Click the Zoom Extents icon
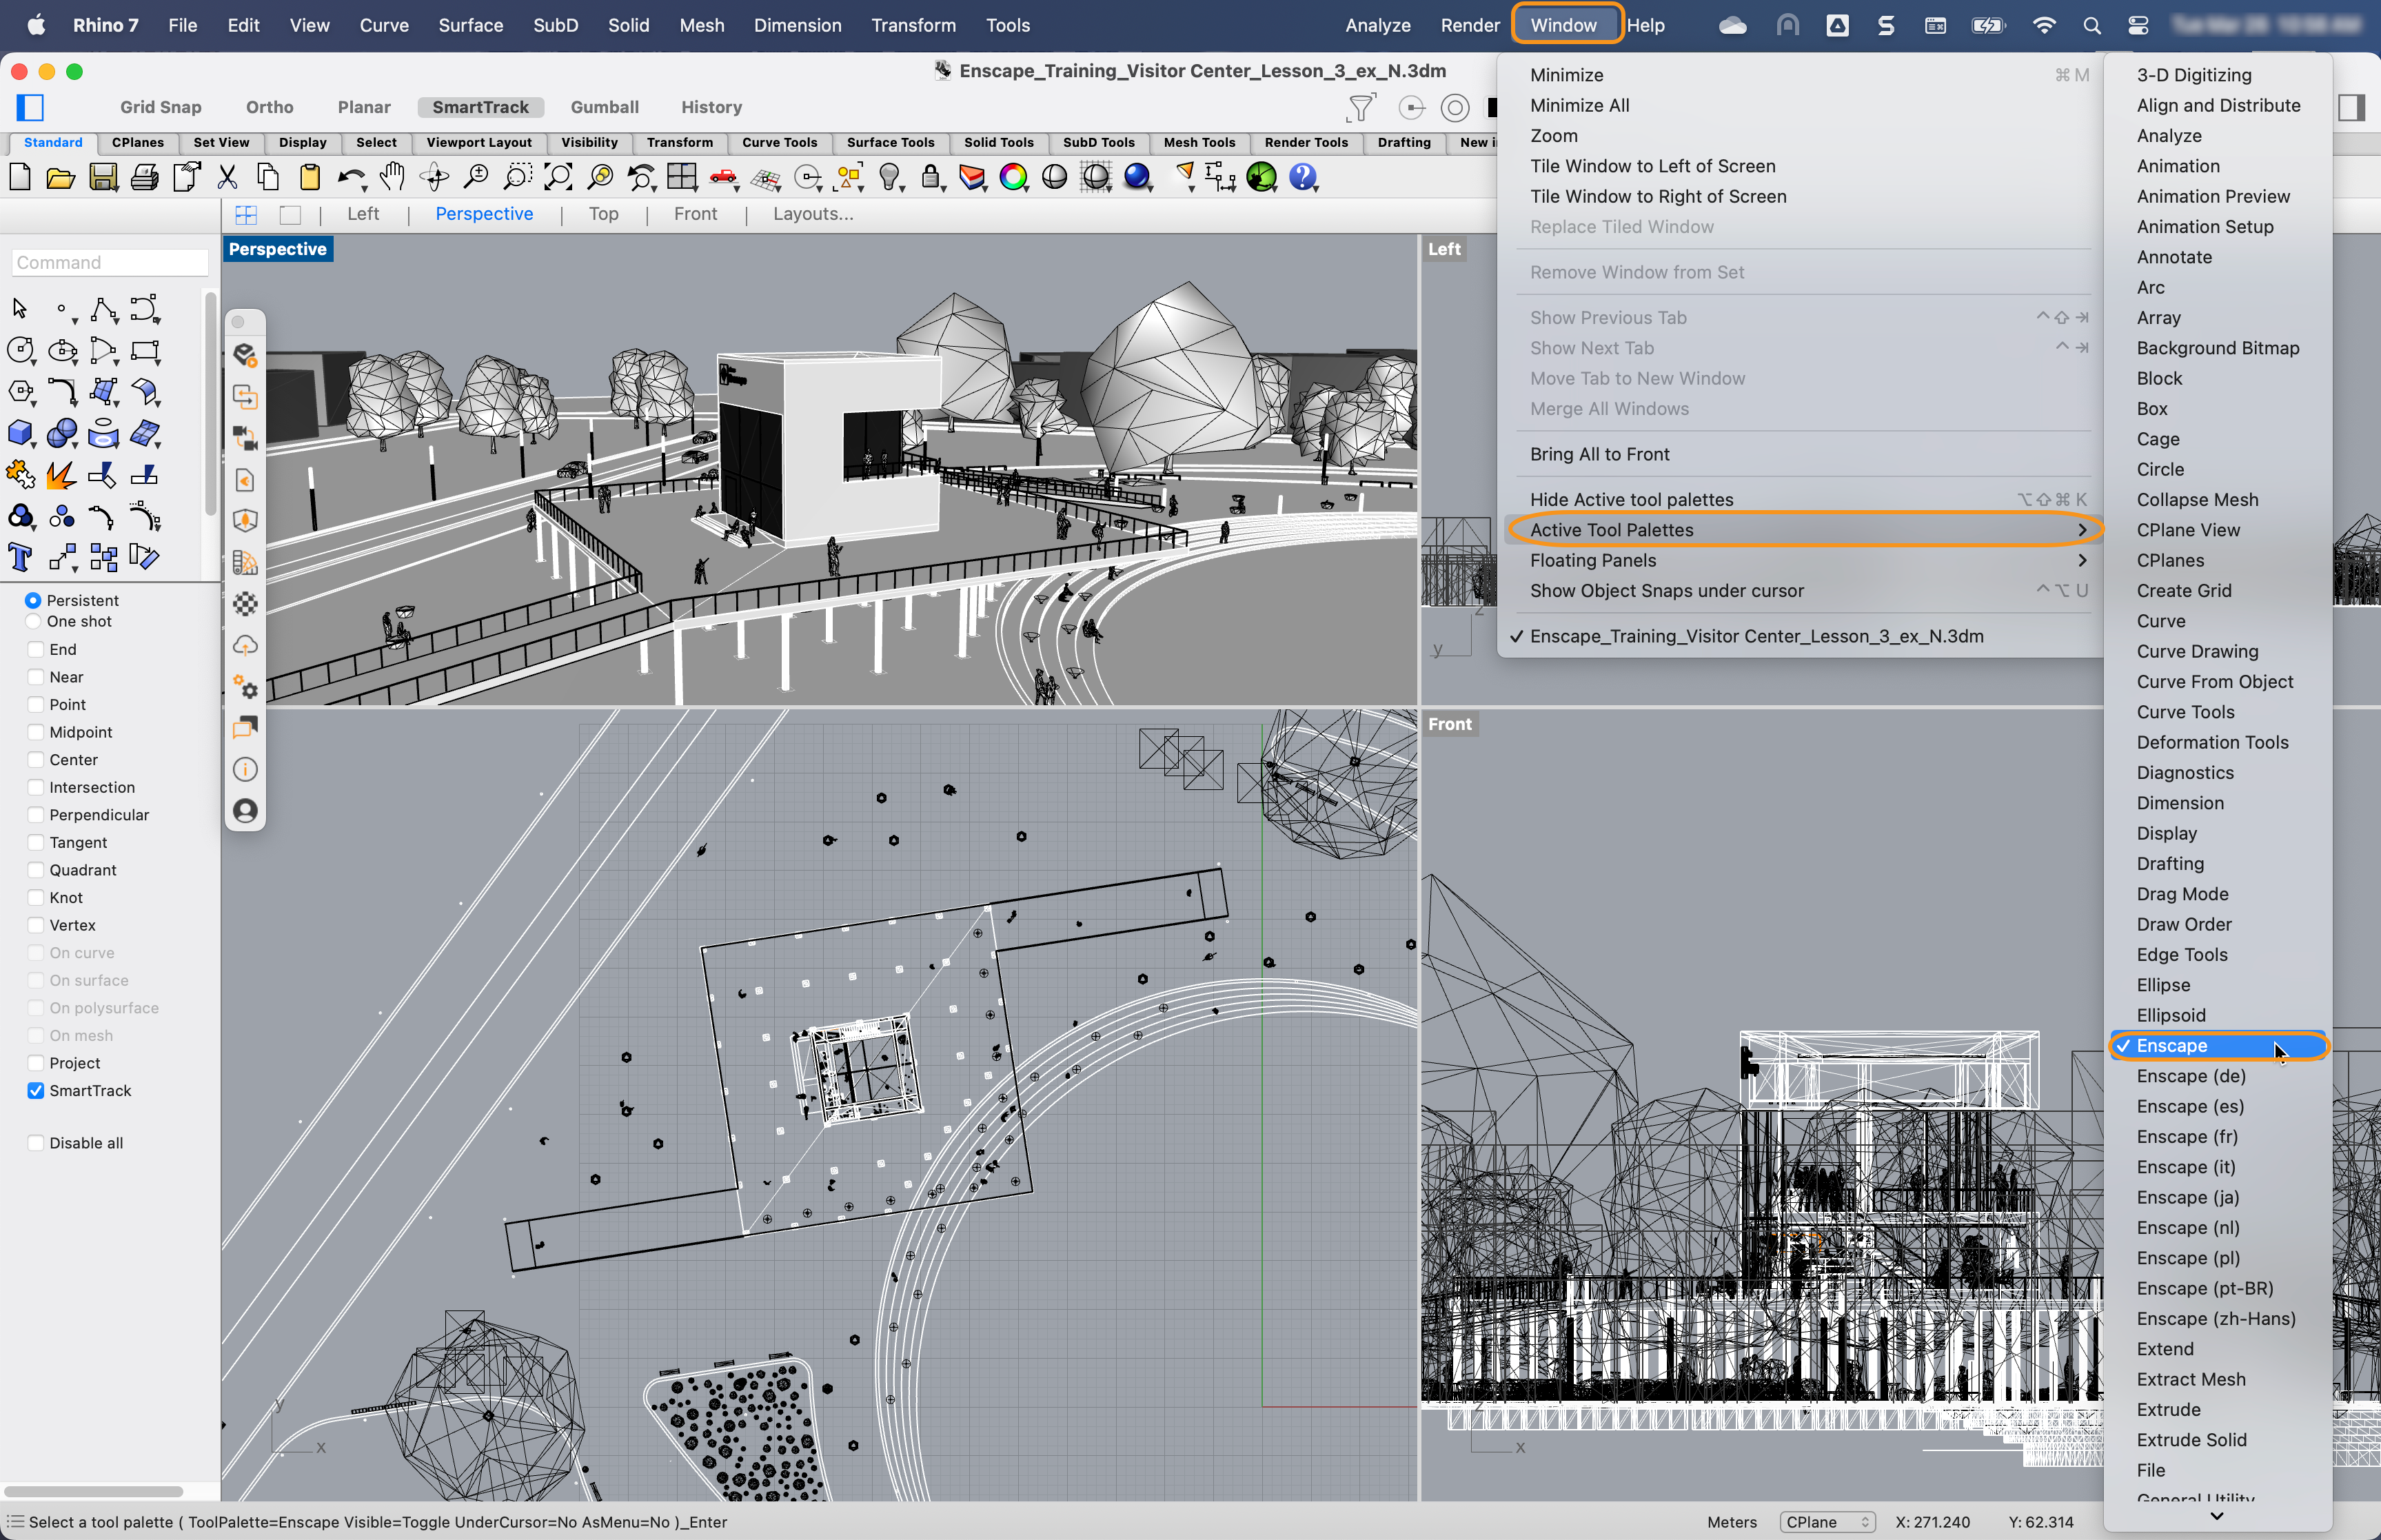 click(x=559, y=178)
